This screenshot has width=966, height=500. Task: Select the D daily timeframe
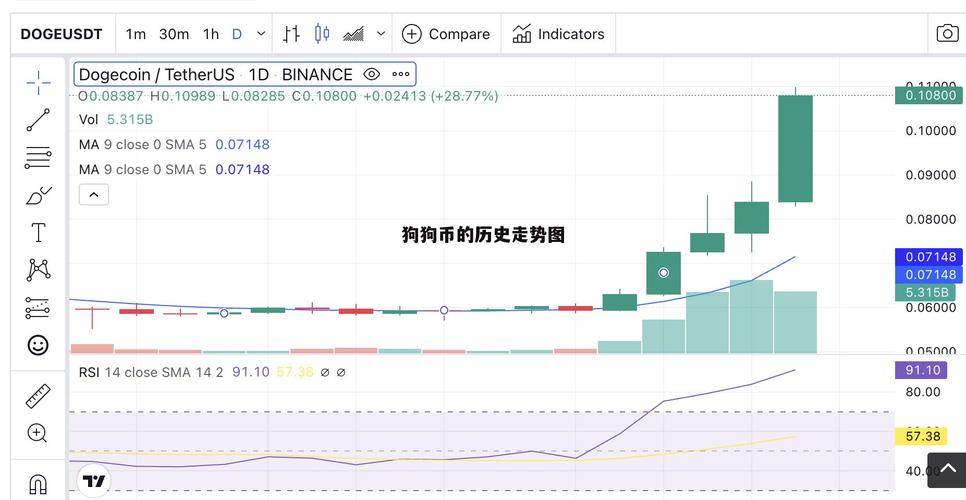[x=237, y=34]
